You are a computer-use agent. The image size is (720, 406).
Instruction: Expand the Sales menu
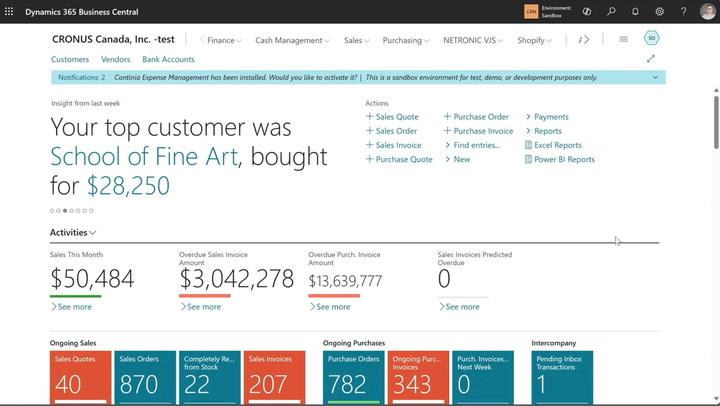(356, 40)
